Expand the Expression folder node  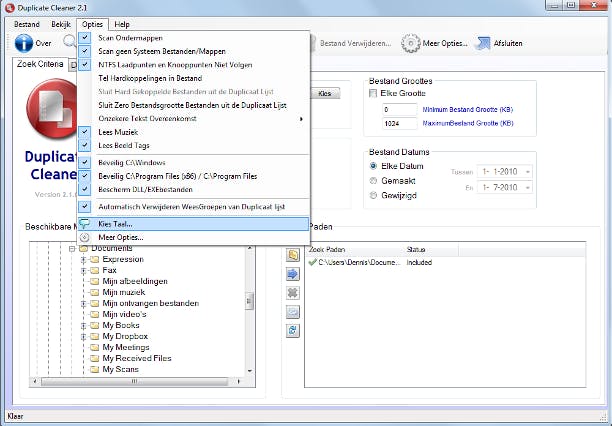coord(83,259)
